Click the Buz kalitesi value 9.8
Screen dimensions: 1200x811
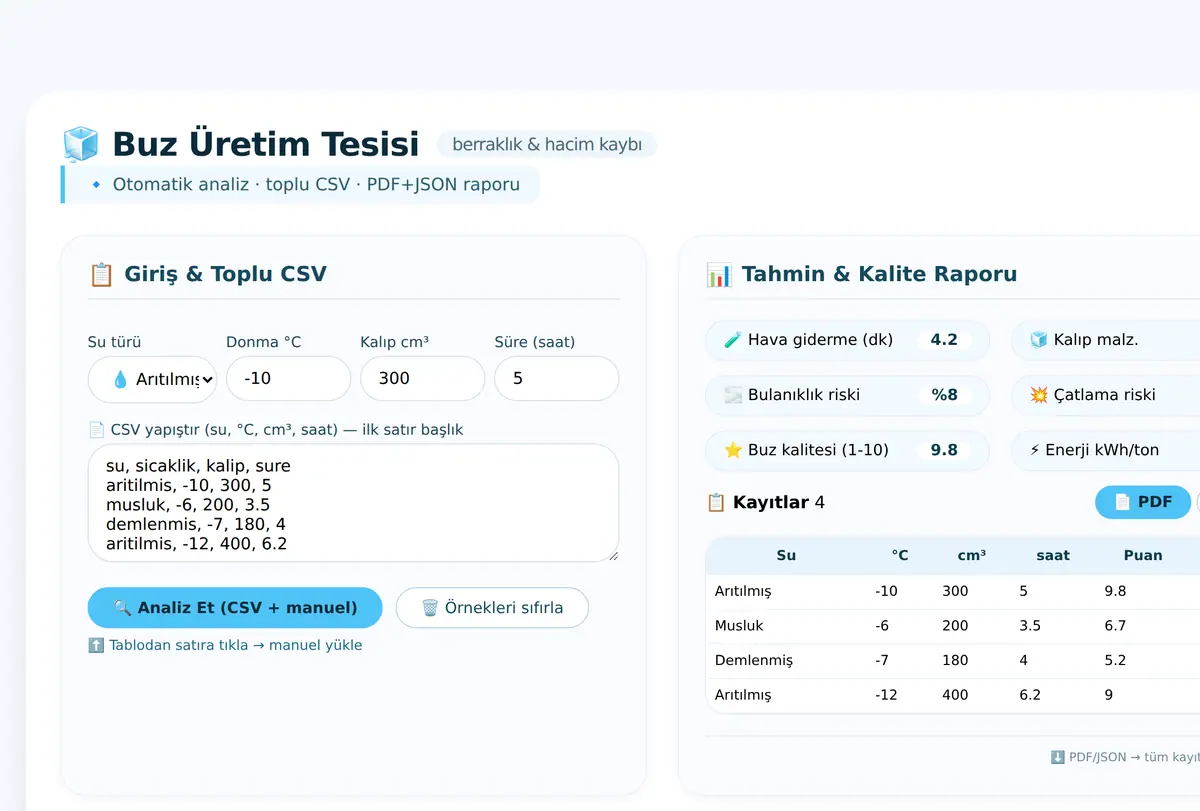(944, 450)
